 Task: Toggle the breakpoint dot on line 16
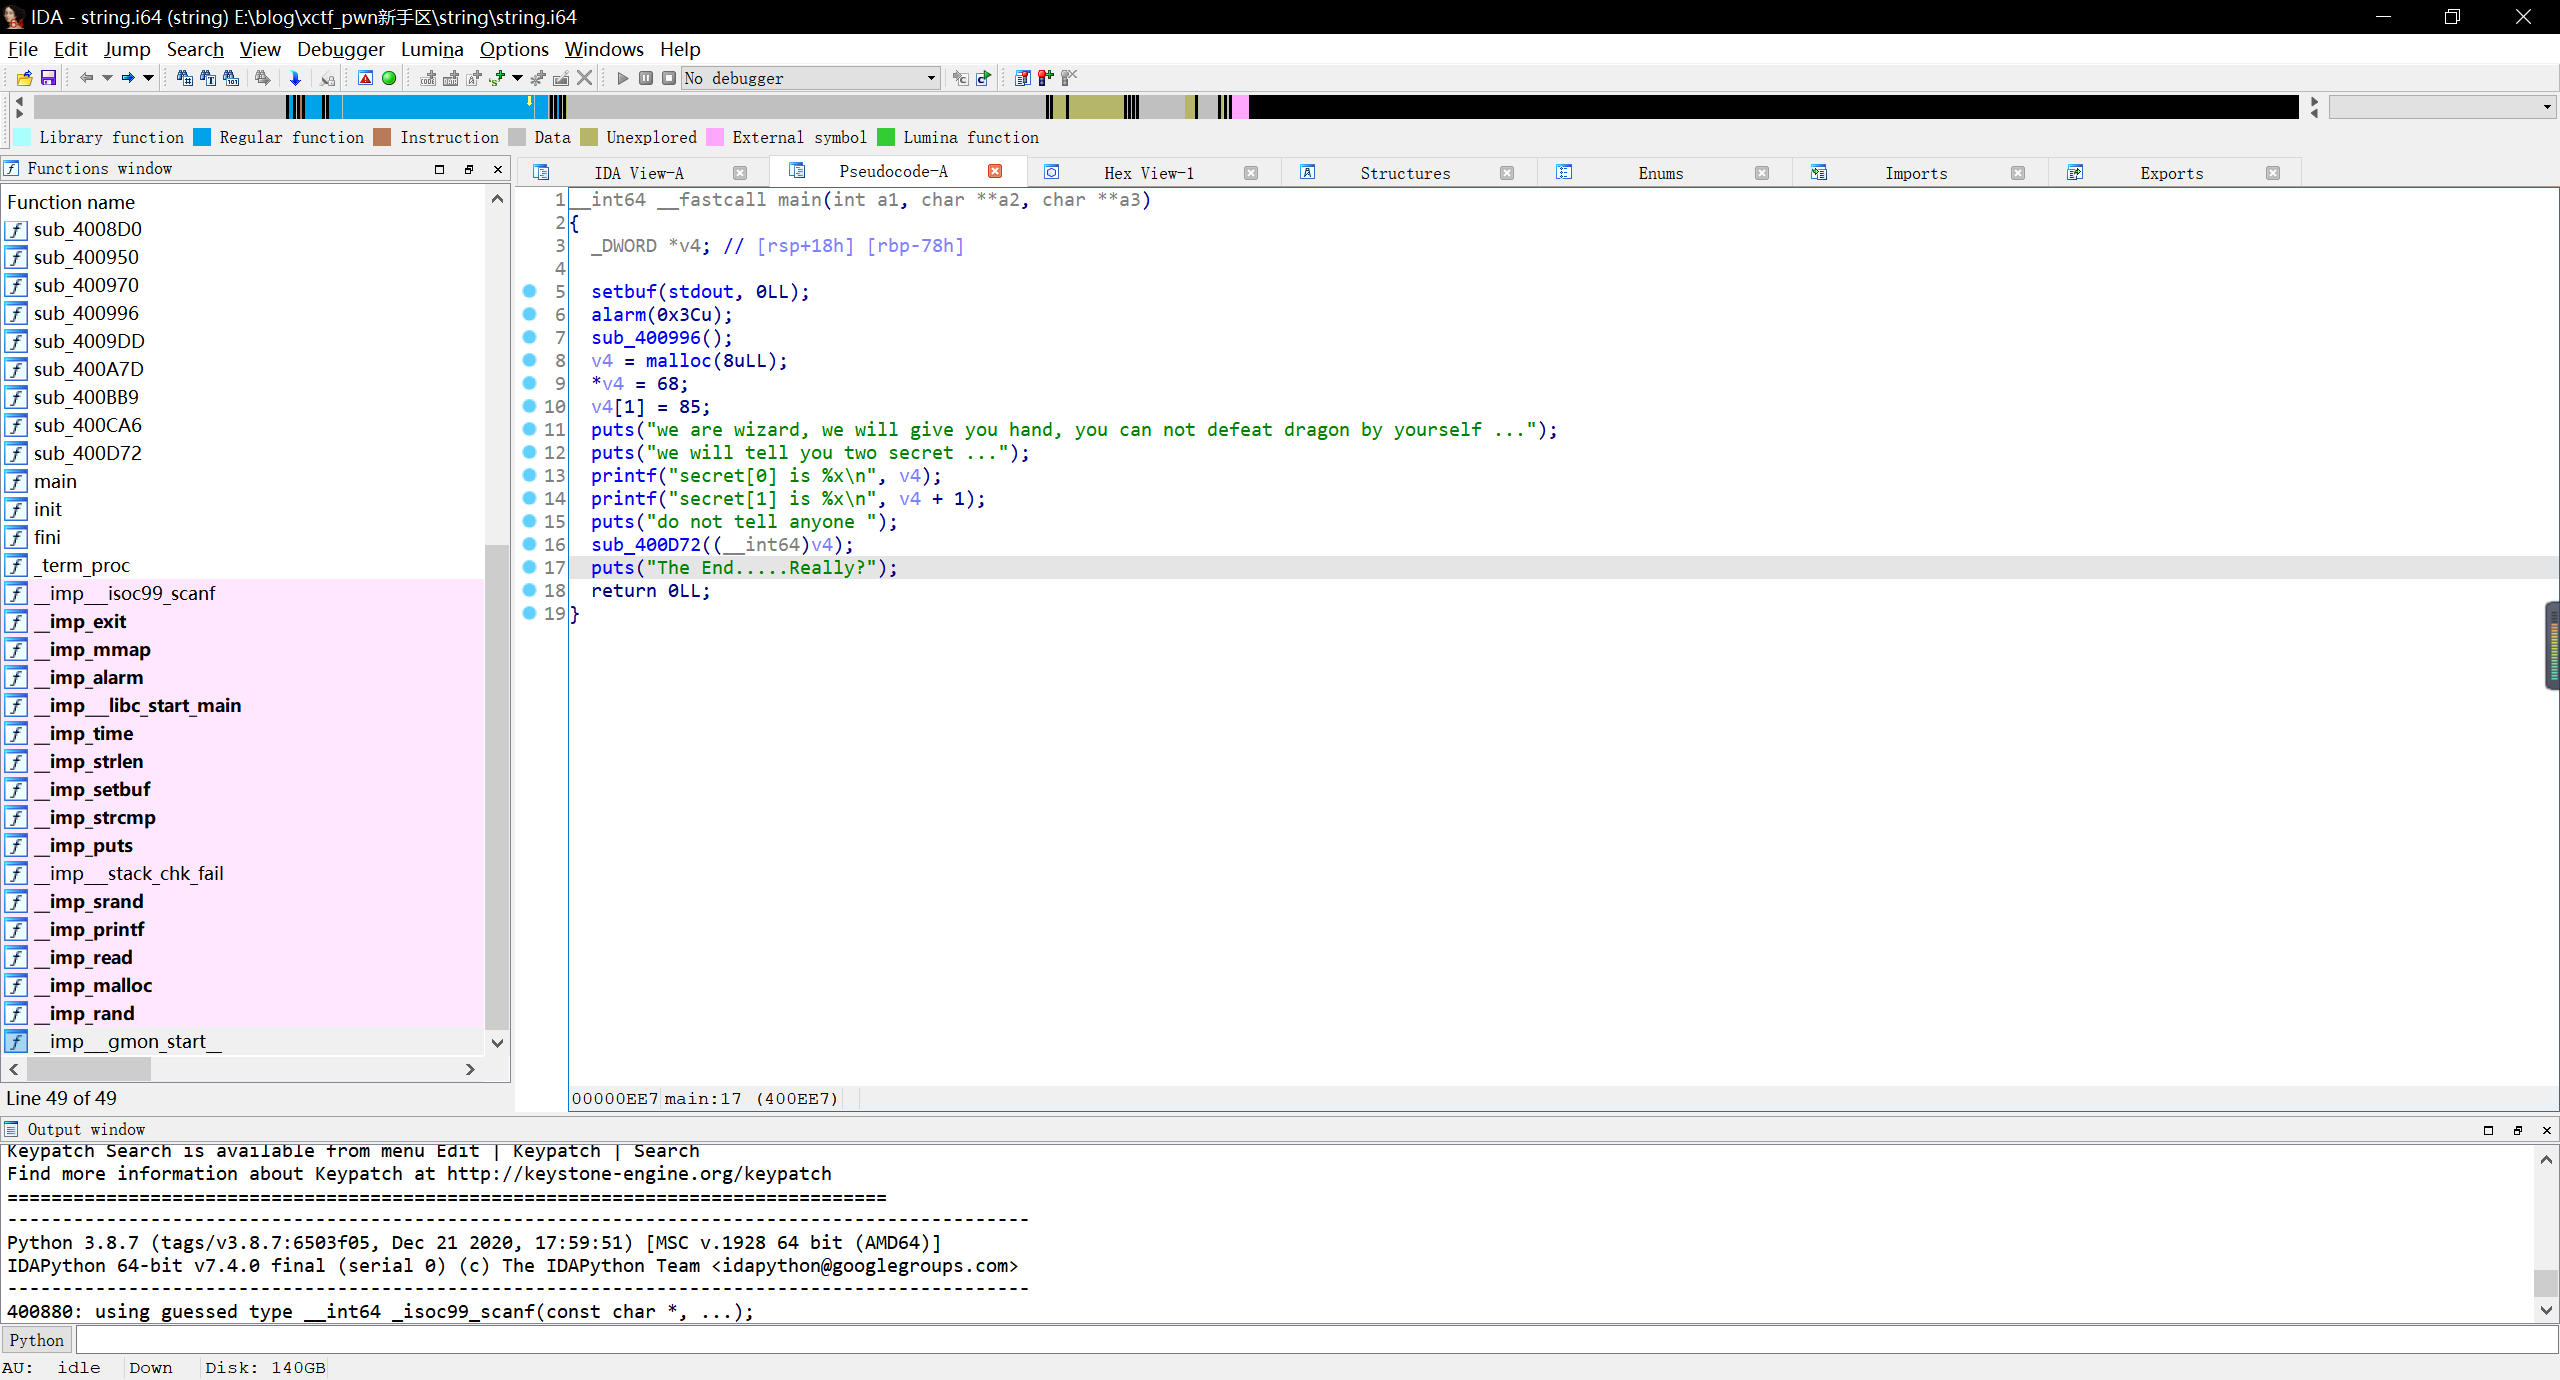529,544
